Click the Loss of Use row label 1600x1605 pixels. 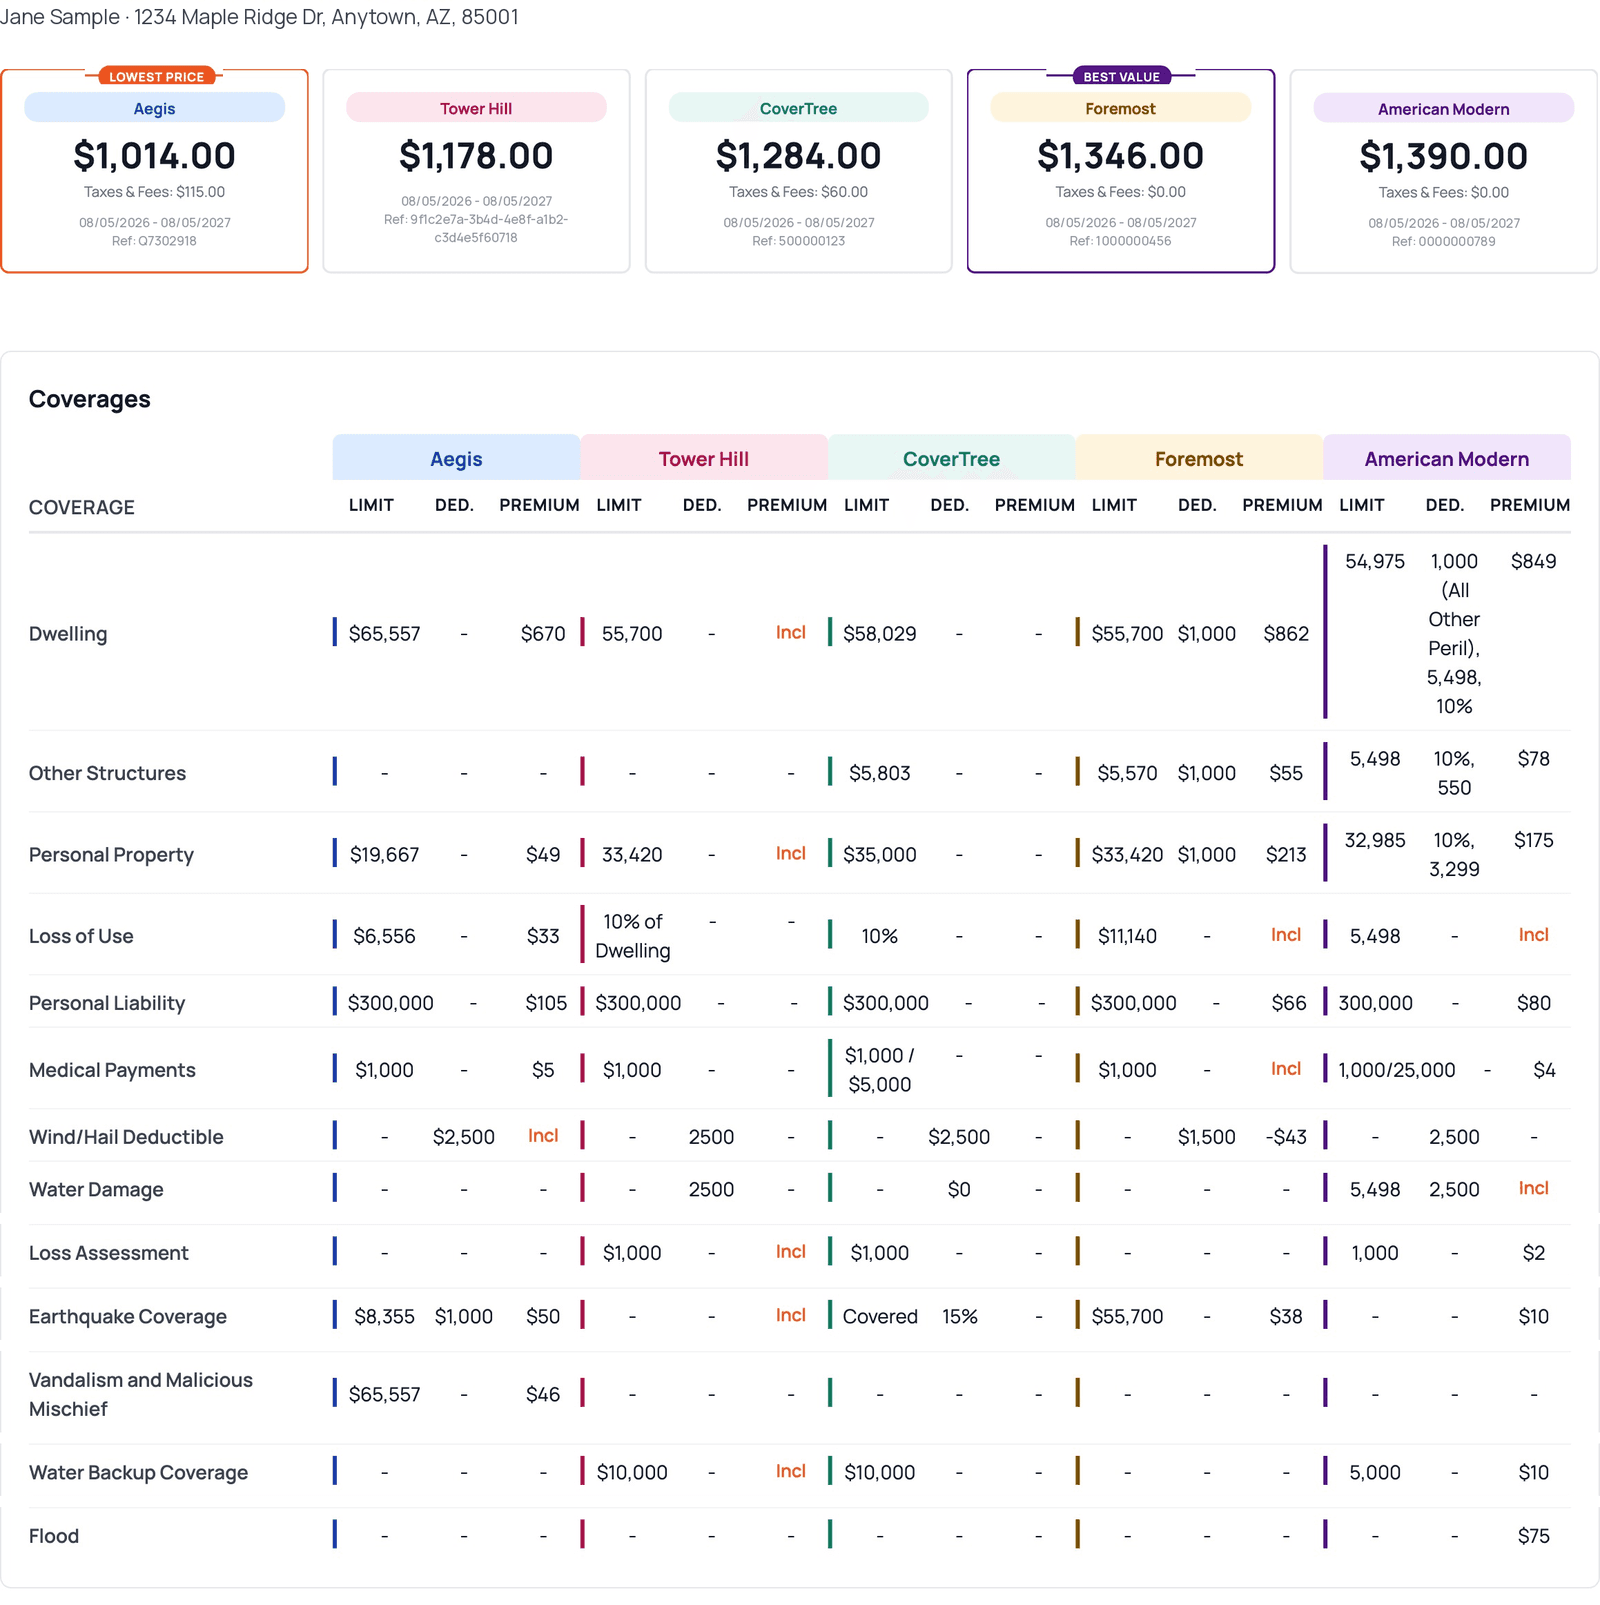tap(81, 936)
